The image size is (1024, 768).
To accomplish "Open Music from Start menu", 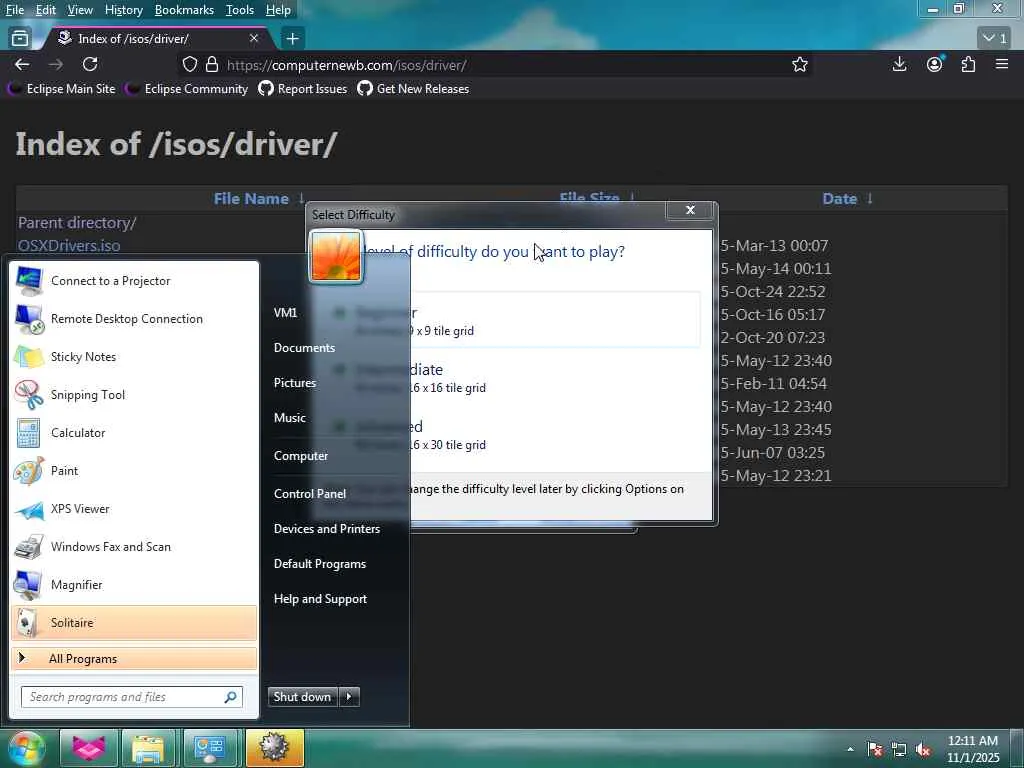I will 290,418.
